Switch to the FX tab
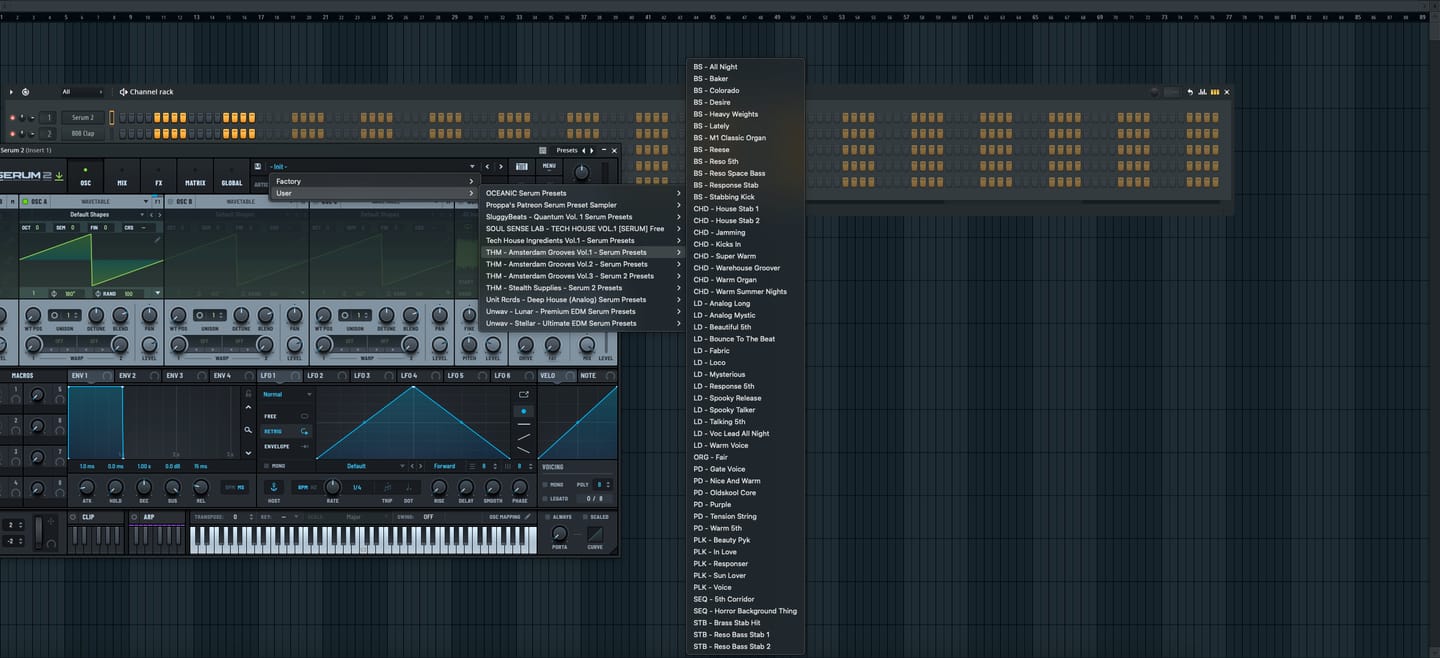Image resolution: width=1440 pixels, height=658 pixels. tap(158, 176)
